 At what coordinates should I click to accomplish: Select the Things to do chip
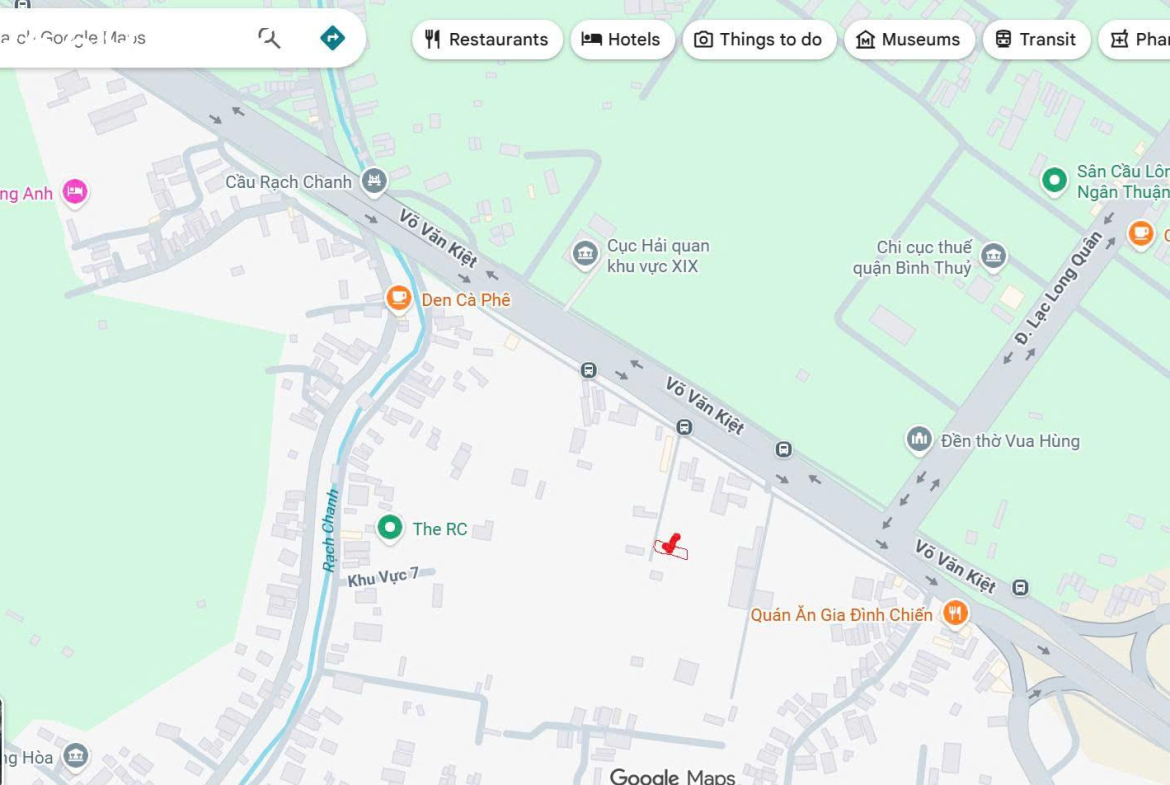759,40
